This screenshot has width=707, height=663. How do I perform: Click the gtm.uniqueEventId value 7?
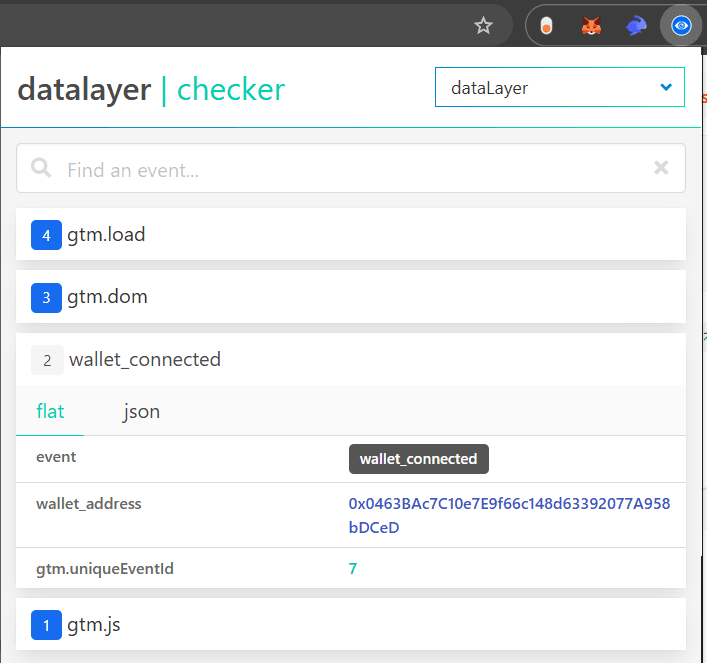point(353,569)
